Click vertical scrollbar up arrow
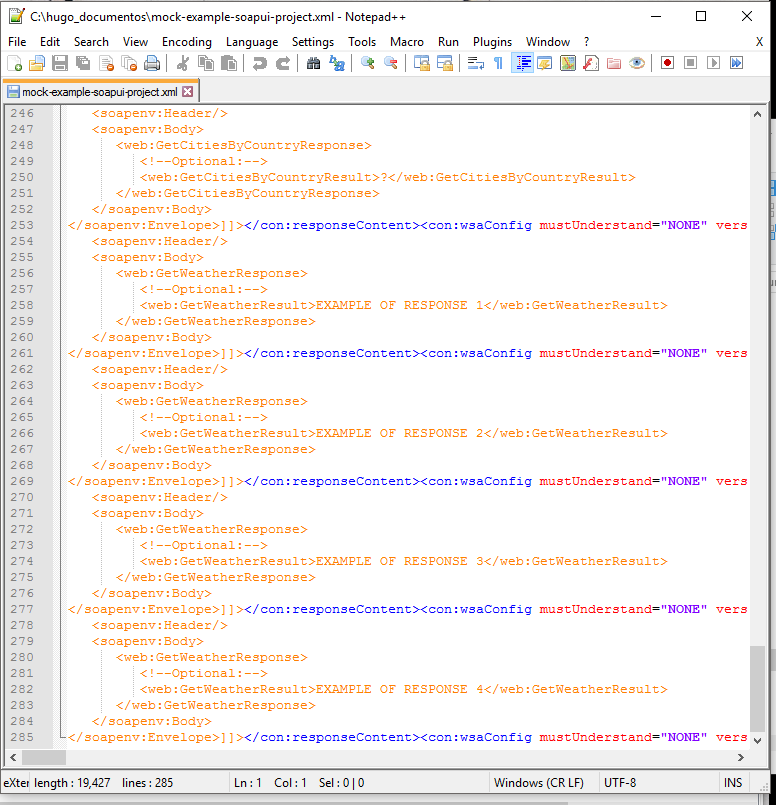 (x=758, y=114)
